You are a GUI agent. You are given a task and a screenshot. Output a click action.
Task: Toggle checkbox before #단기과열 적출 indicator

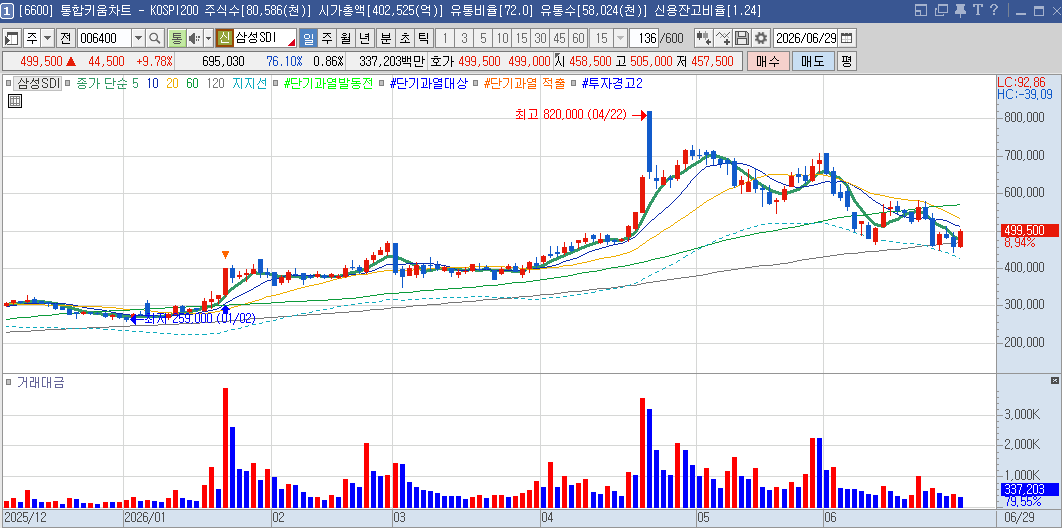pyautogui.click(x=476, y=84)
